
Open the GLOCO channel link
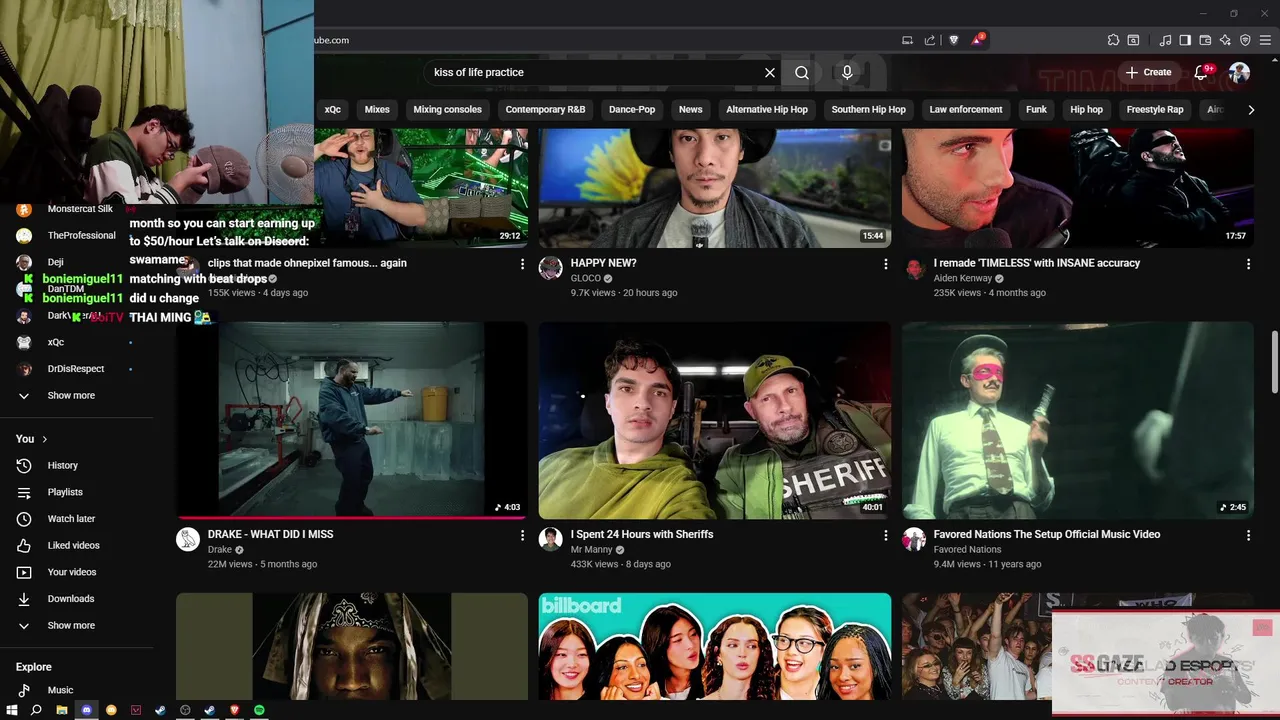coord(586,279)
